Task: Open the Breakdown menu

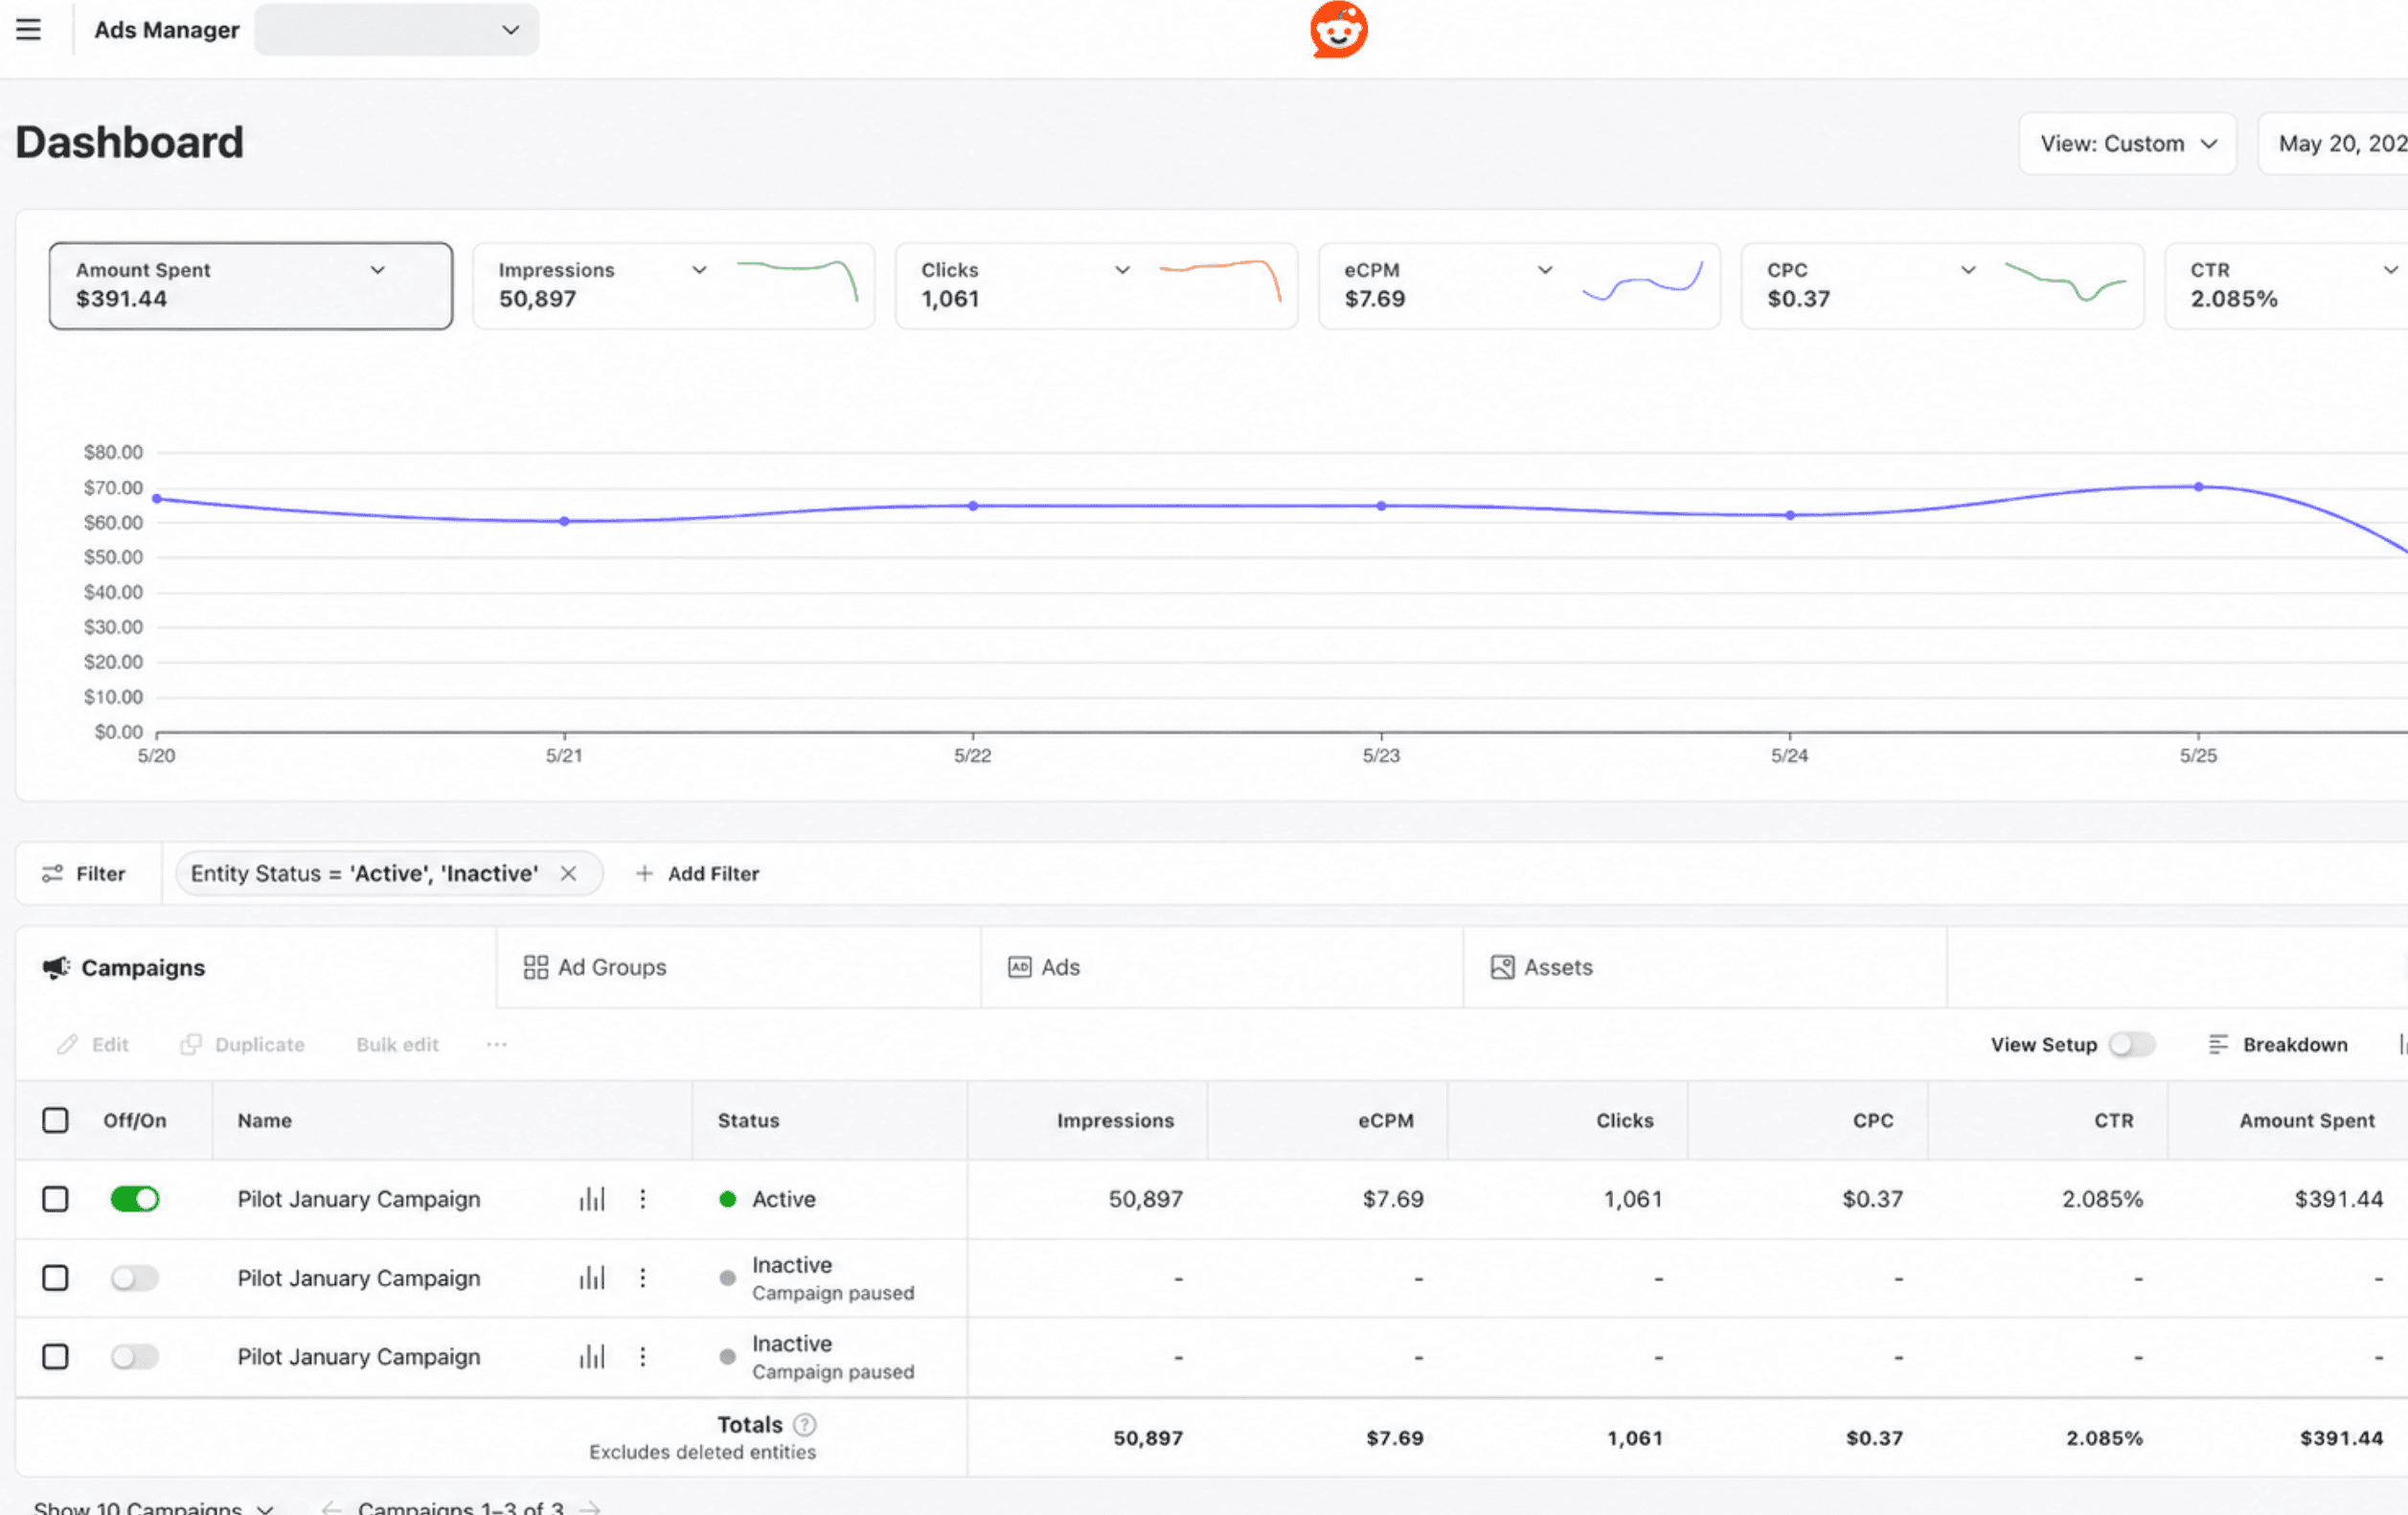Action: [x=2277, y=1044]
